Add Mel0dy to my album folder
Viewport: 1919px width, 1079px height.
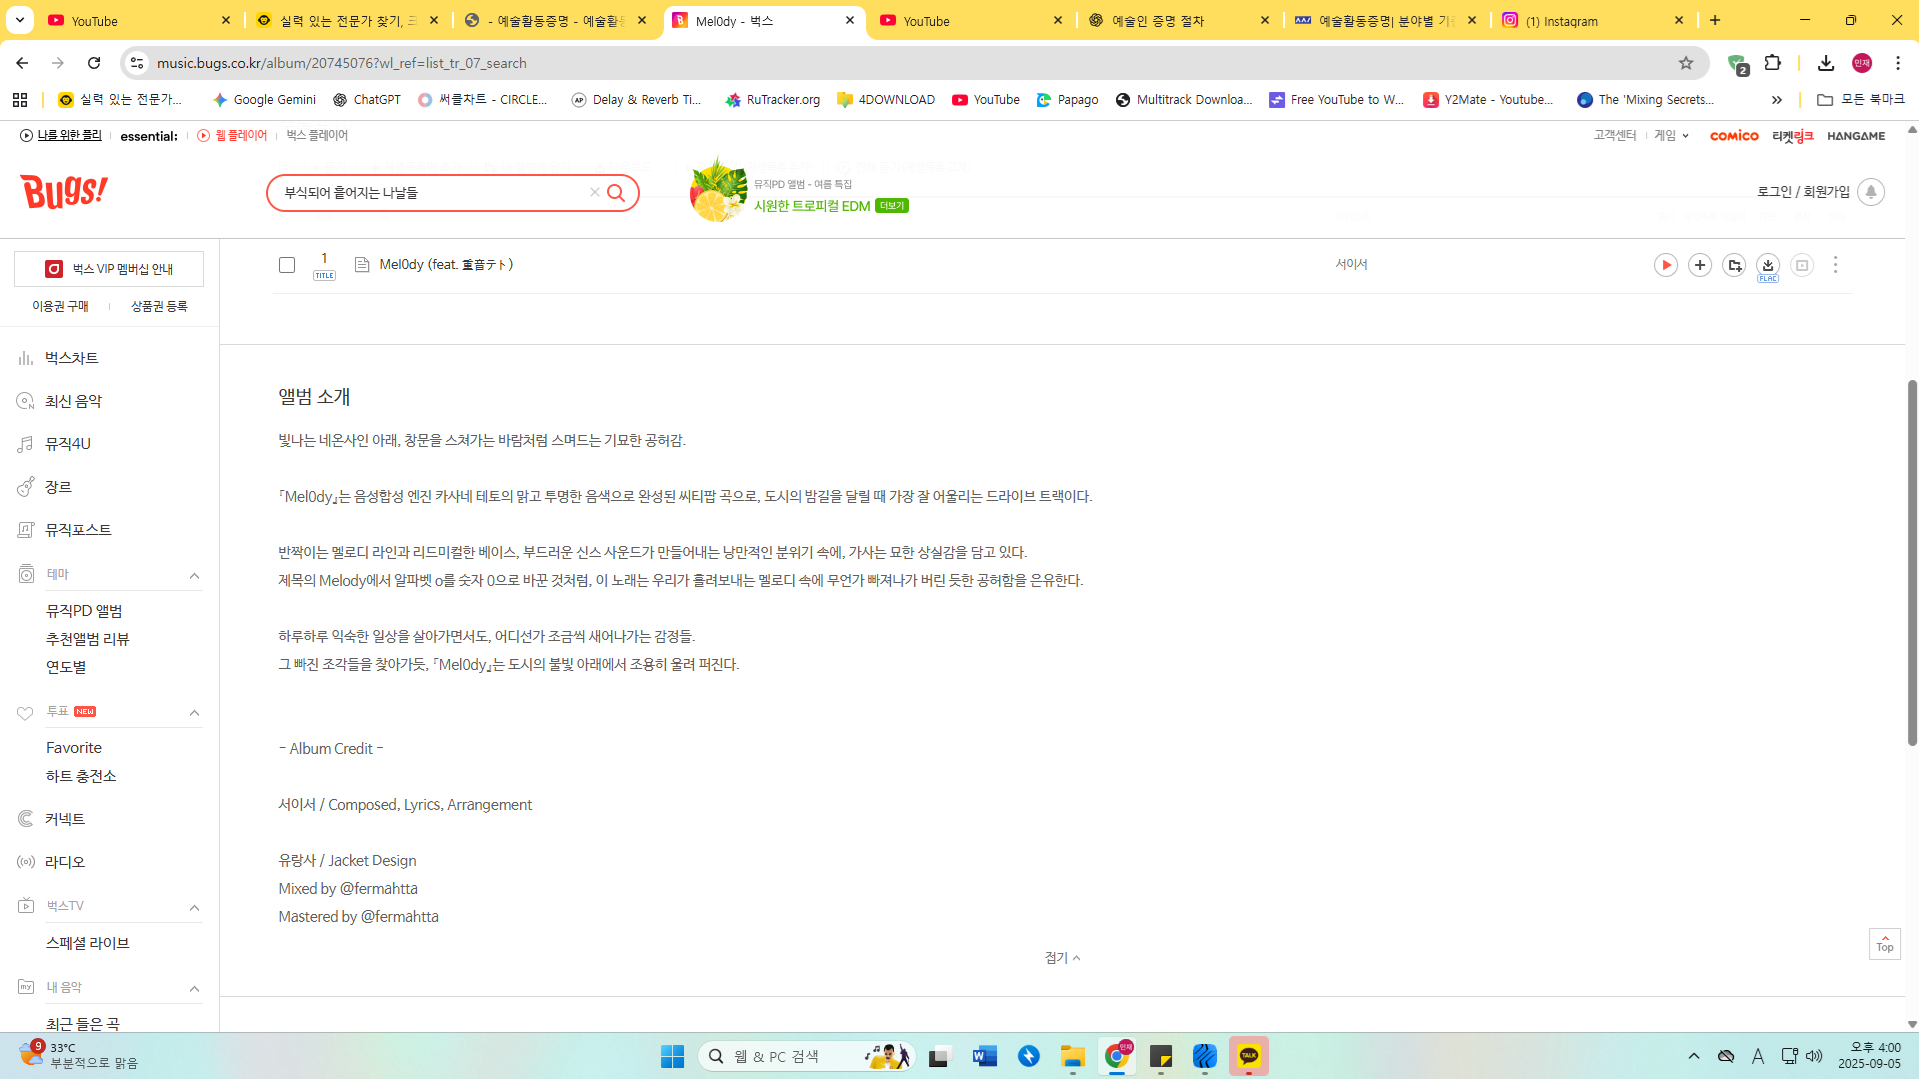point(1734,265)
